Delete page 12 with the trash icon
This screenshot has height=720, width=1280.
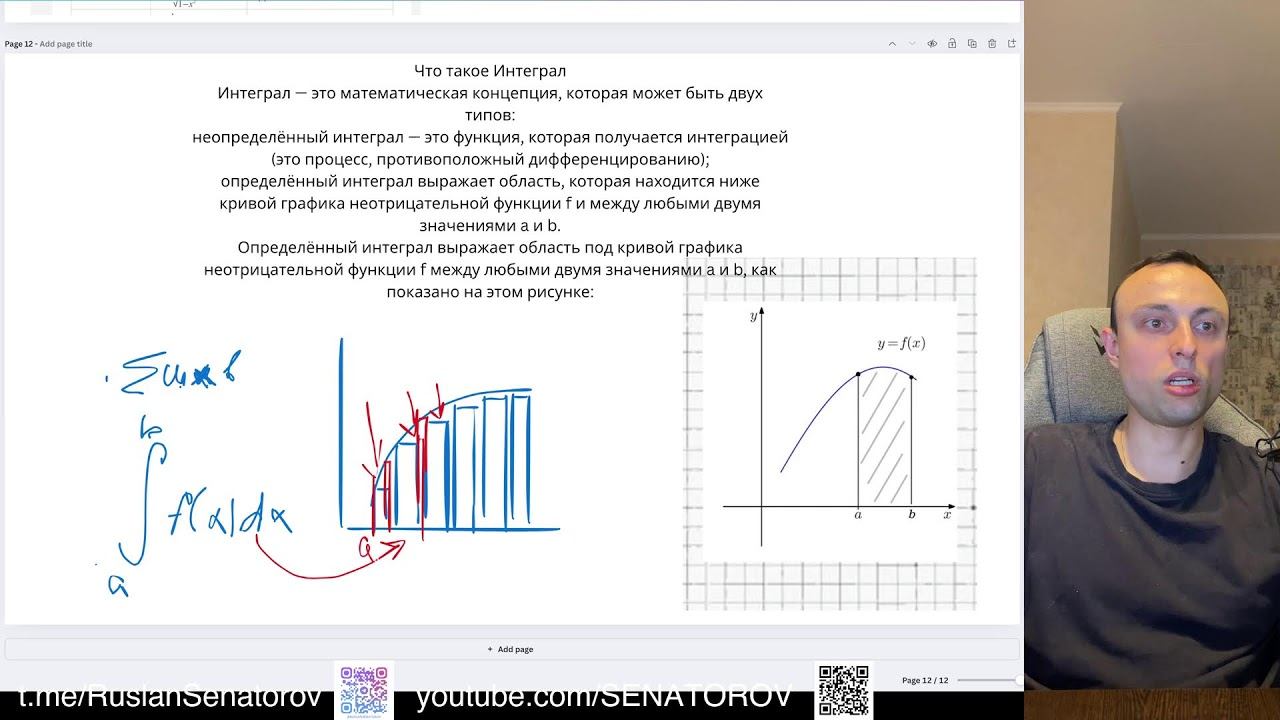[x=992, y=44]
